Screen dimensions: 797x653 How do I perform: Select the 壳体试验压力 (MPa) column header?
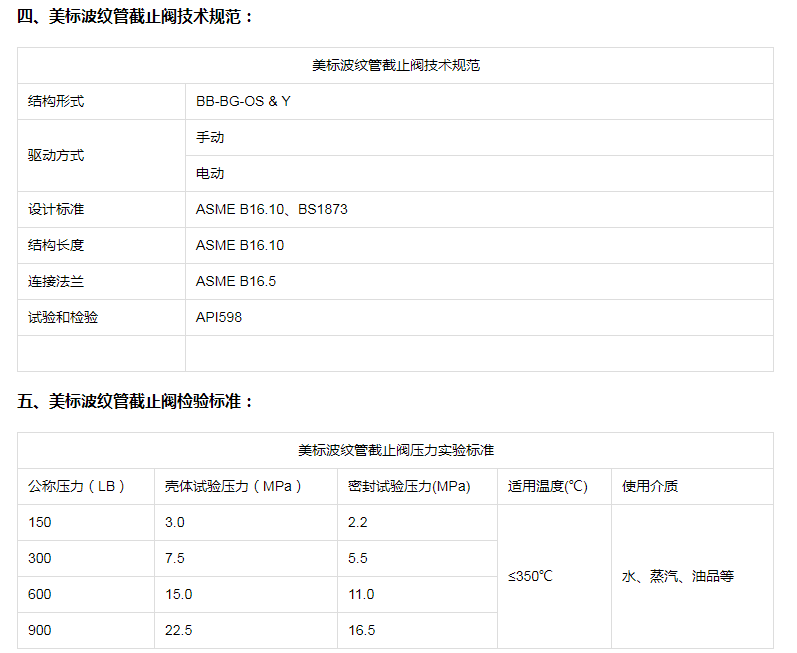click(234, 487)
